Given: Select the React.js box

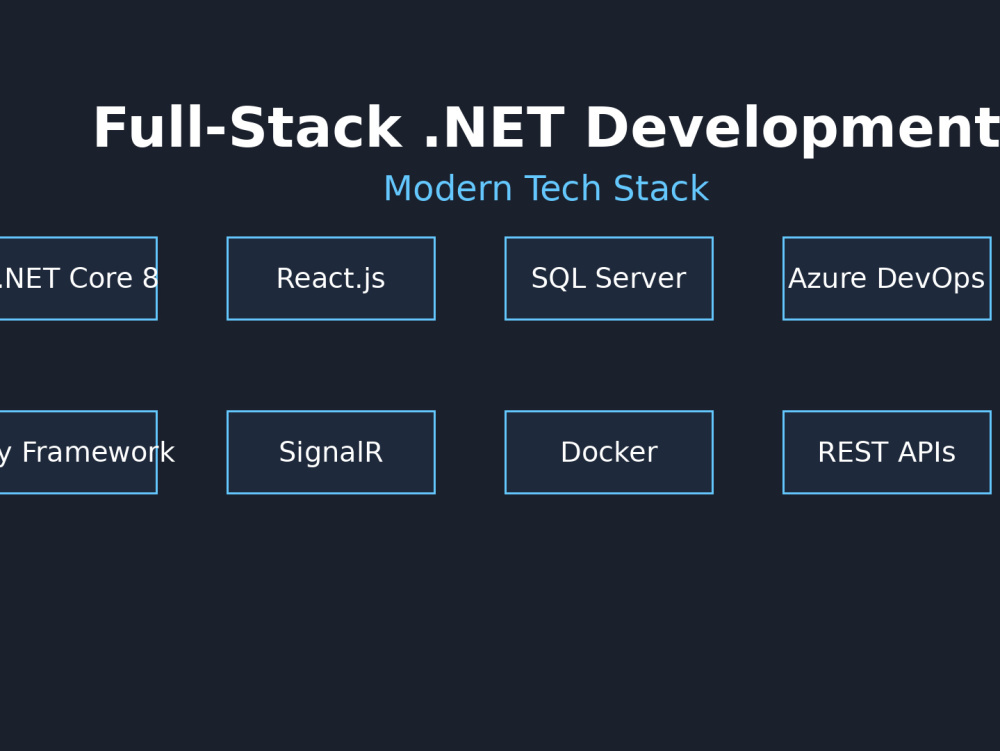Looking at the screenshot, I should click(331, 279).
